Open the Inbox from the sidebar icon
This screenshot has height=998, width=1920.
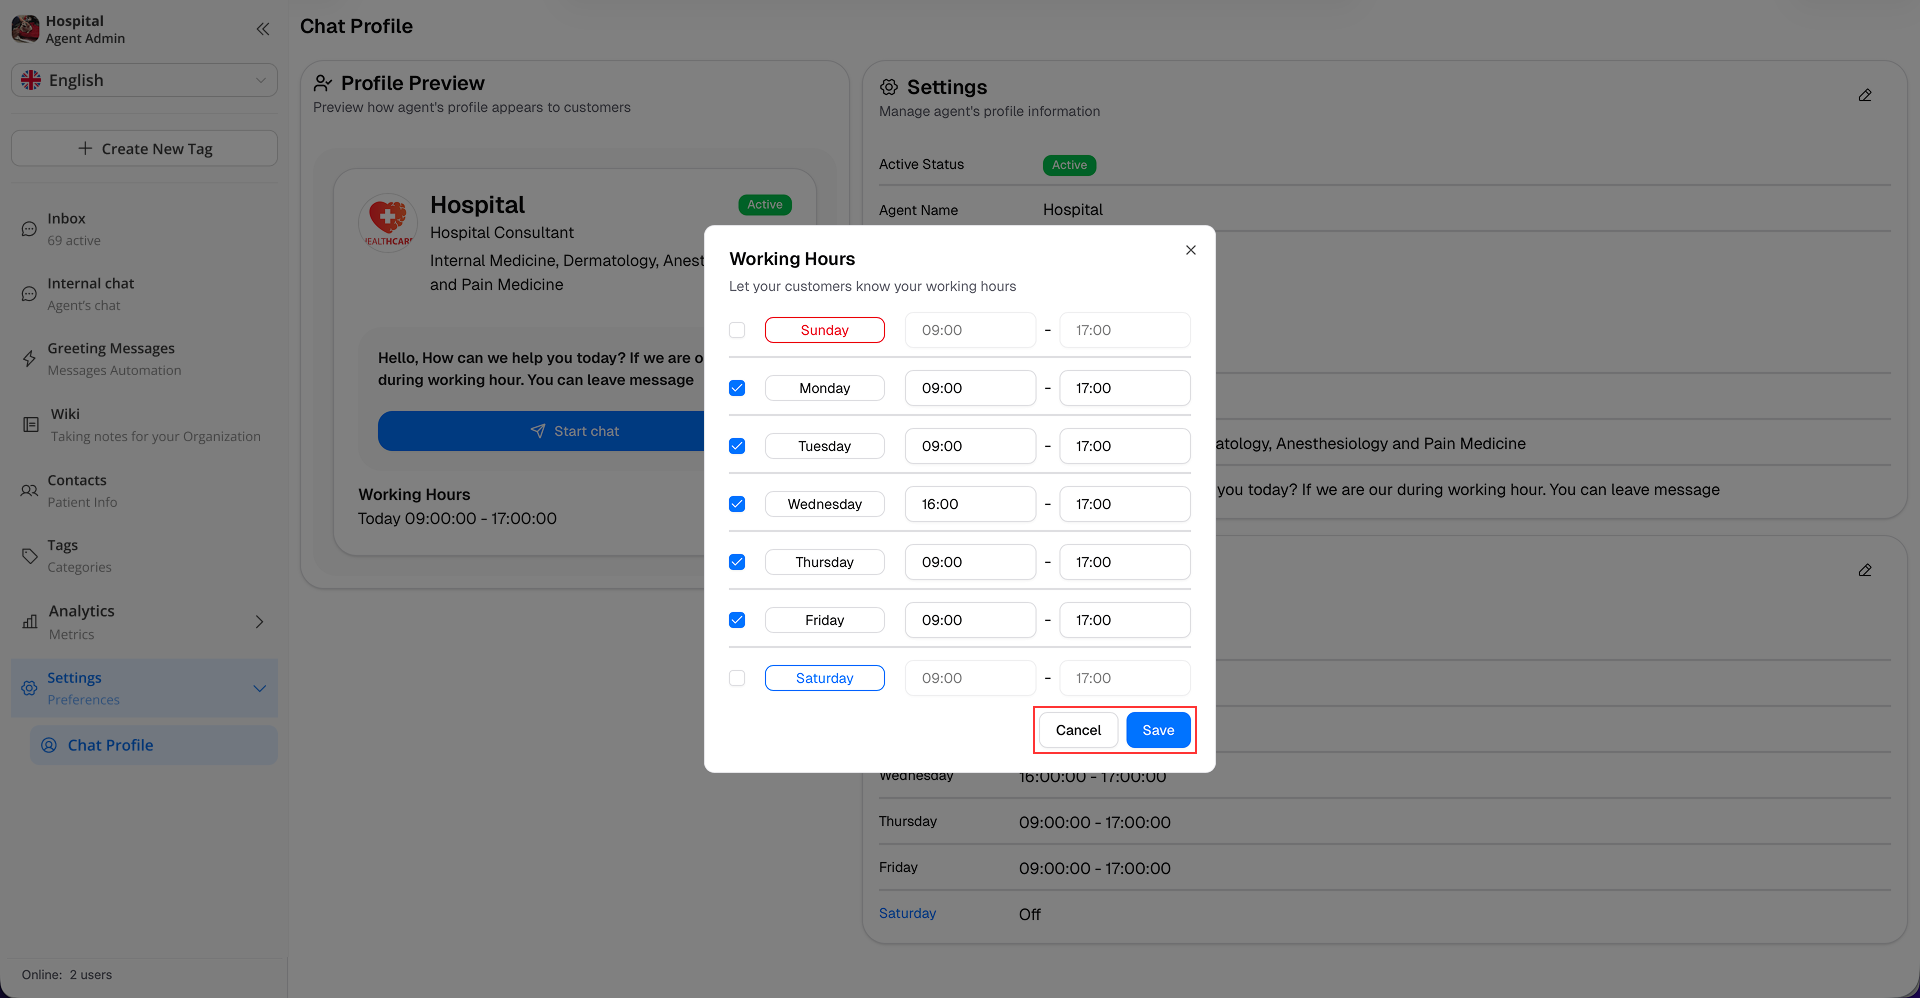point(29,229)
